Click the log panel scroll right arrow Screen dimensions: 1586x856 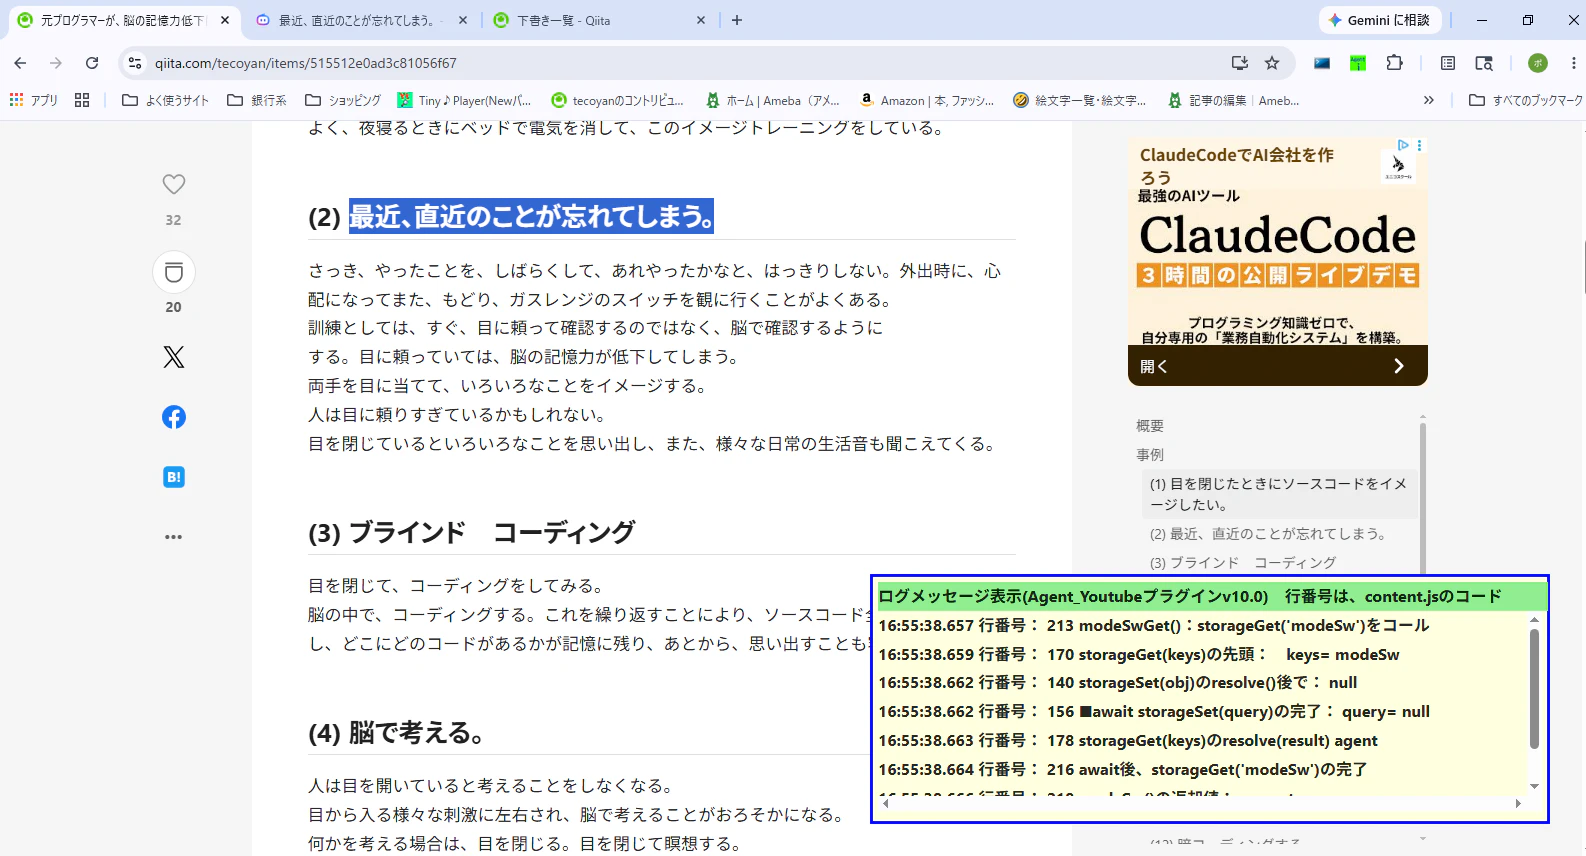pyautogui.click(x=1518, y=803)
